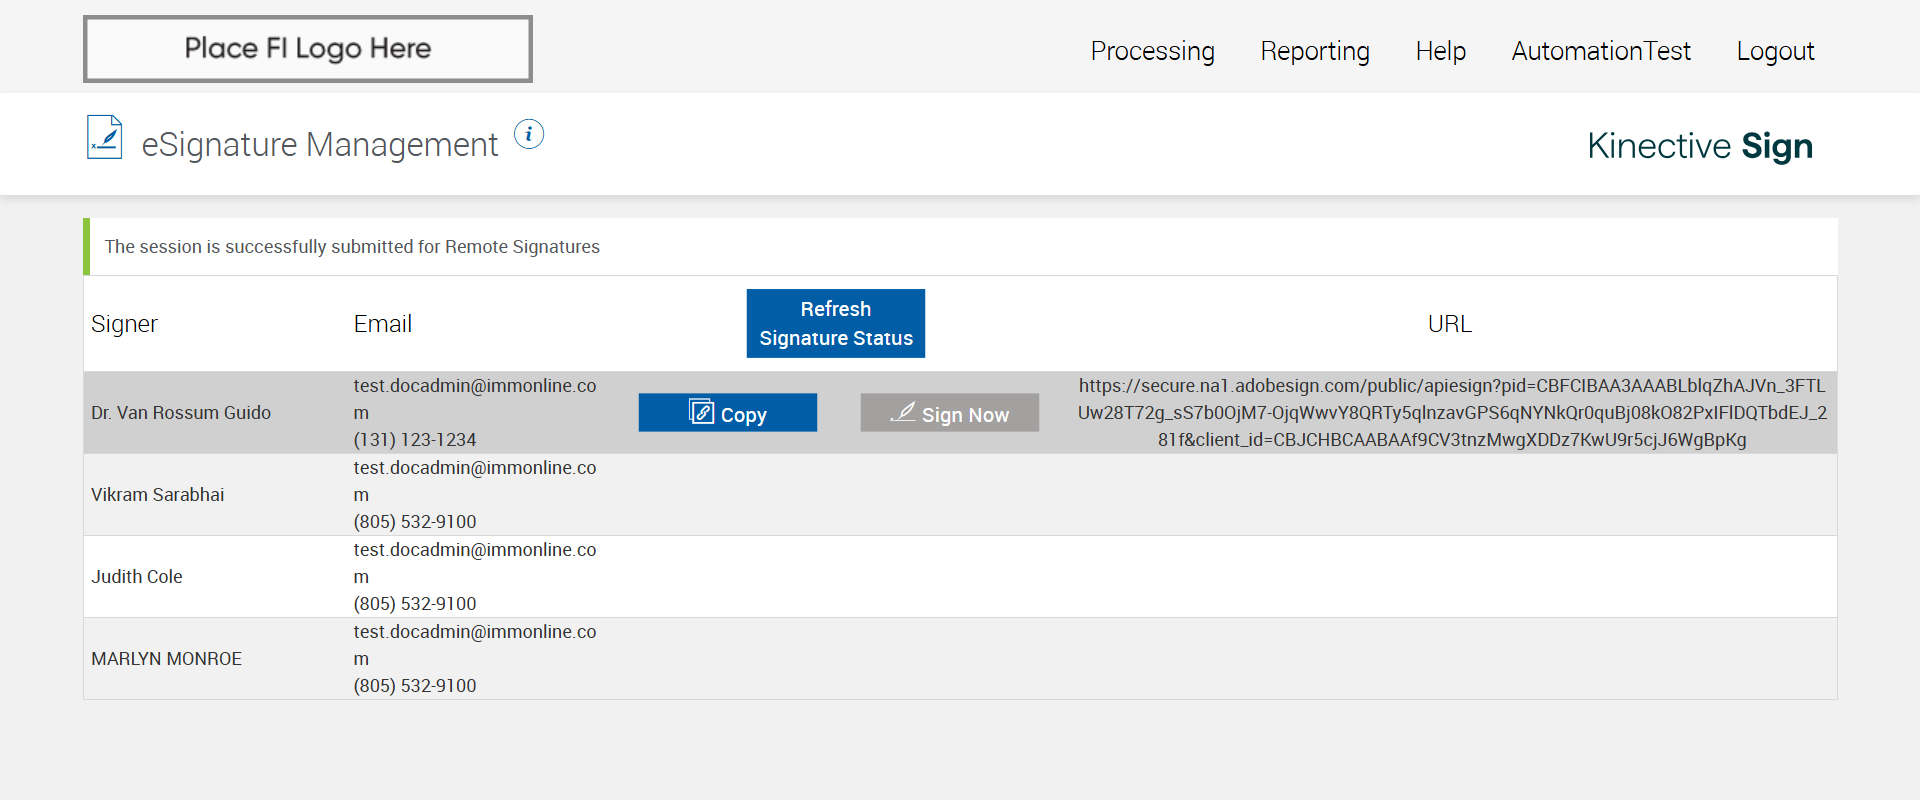Click the Kinective Sign logo

coord(1699,146)
